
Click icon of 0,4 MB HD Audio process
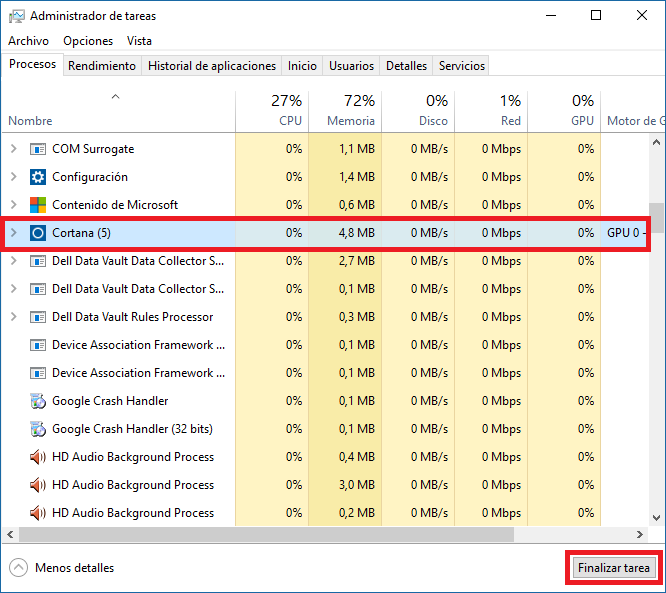click(38, 457)
